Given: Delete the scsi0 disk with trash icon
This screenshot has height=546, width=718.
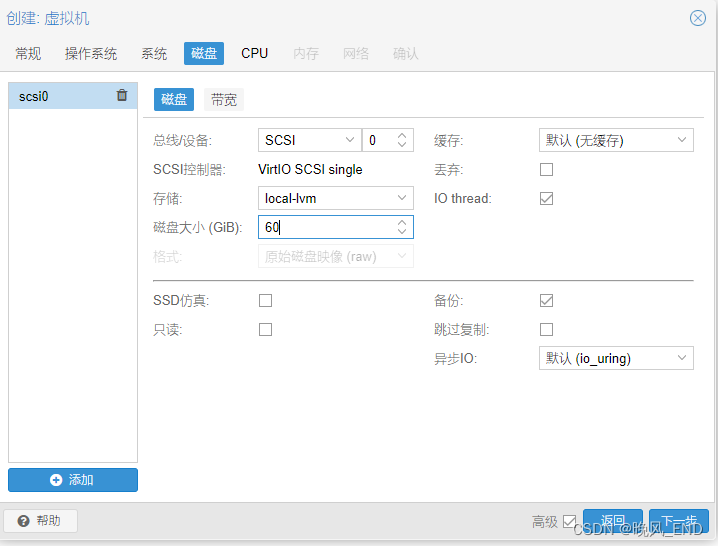Looking at the screenshot, I should (122, 95).
